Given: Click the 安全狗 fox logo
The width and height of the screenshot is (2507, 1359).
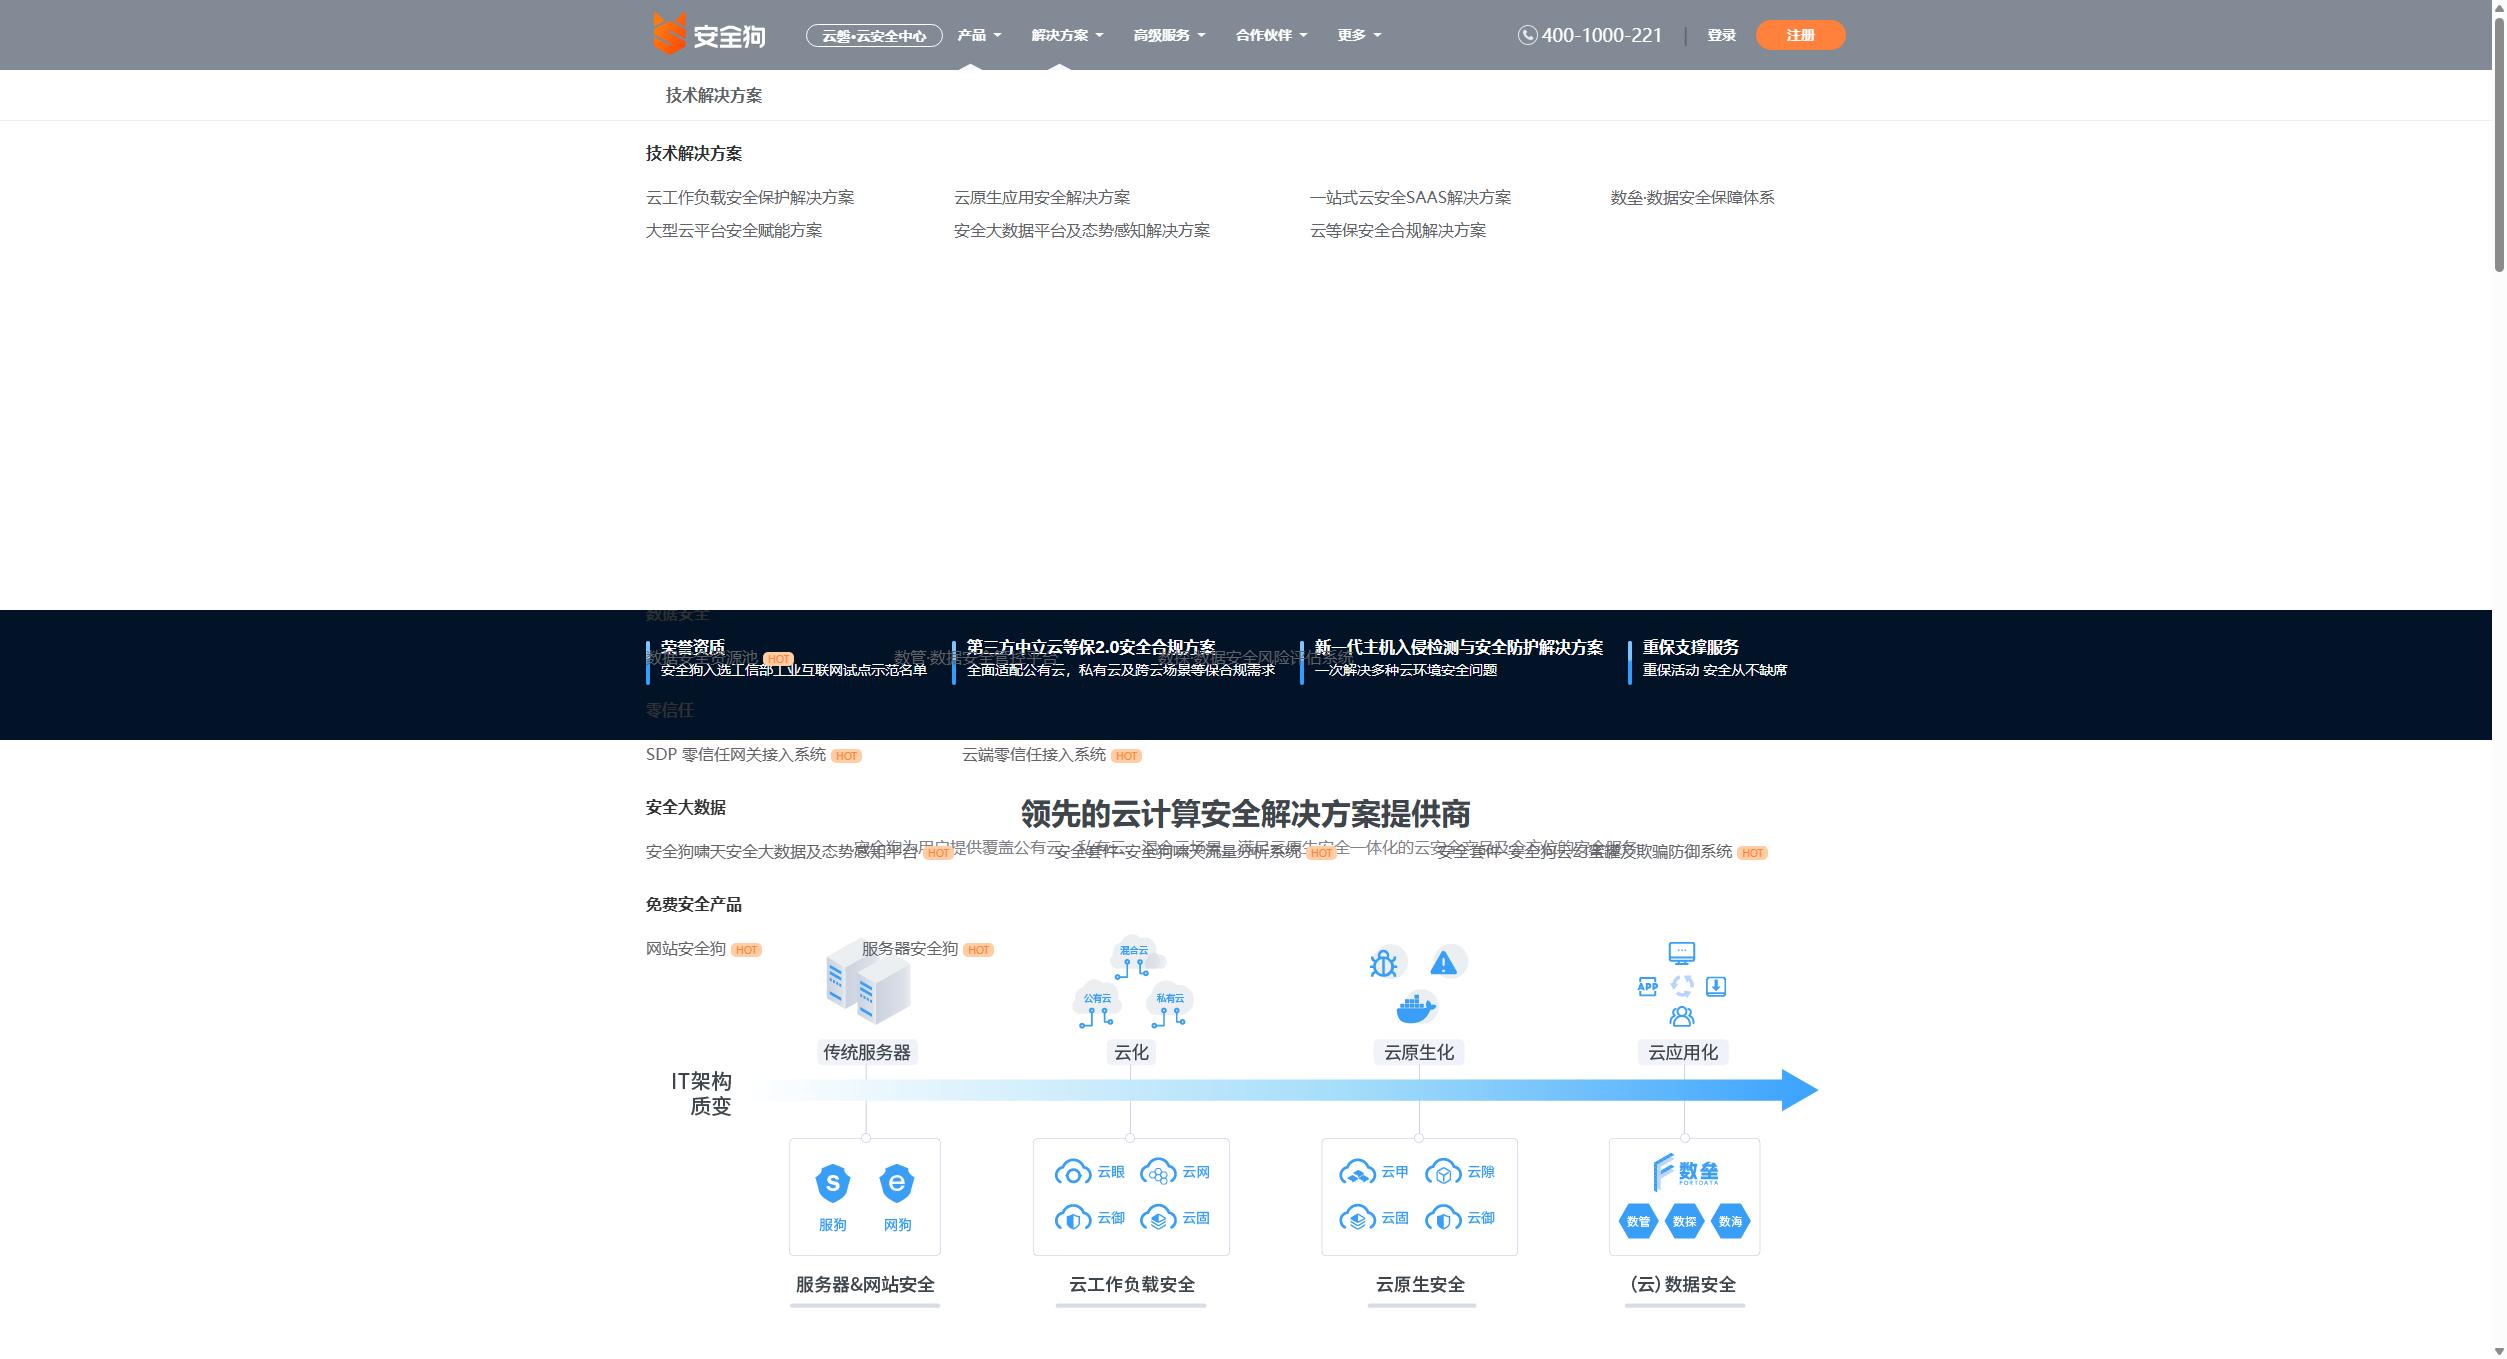Looking at the screenshot, I should pyautogui.click(x=709, y=34).
